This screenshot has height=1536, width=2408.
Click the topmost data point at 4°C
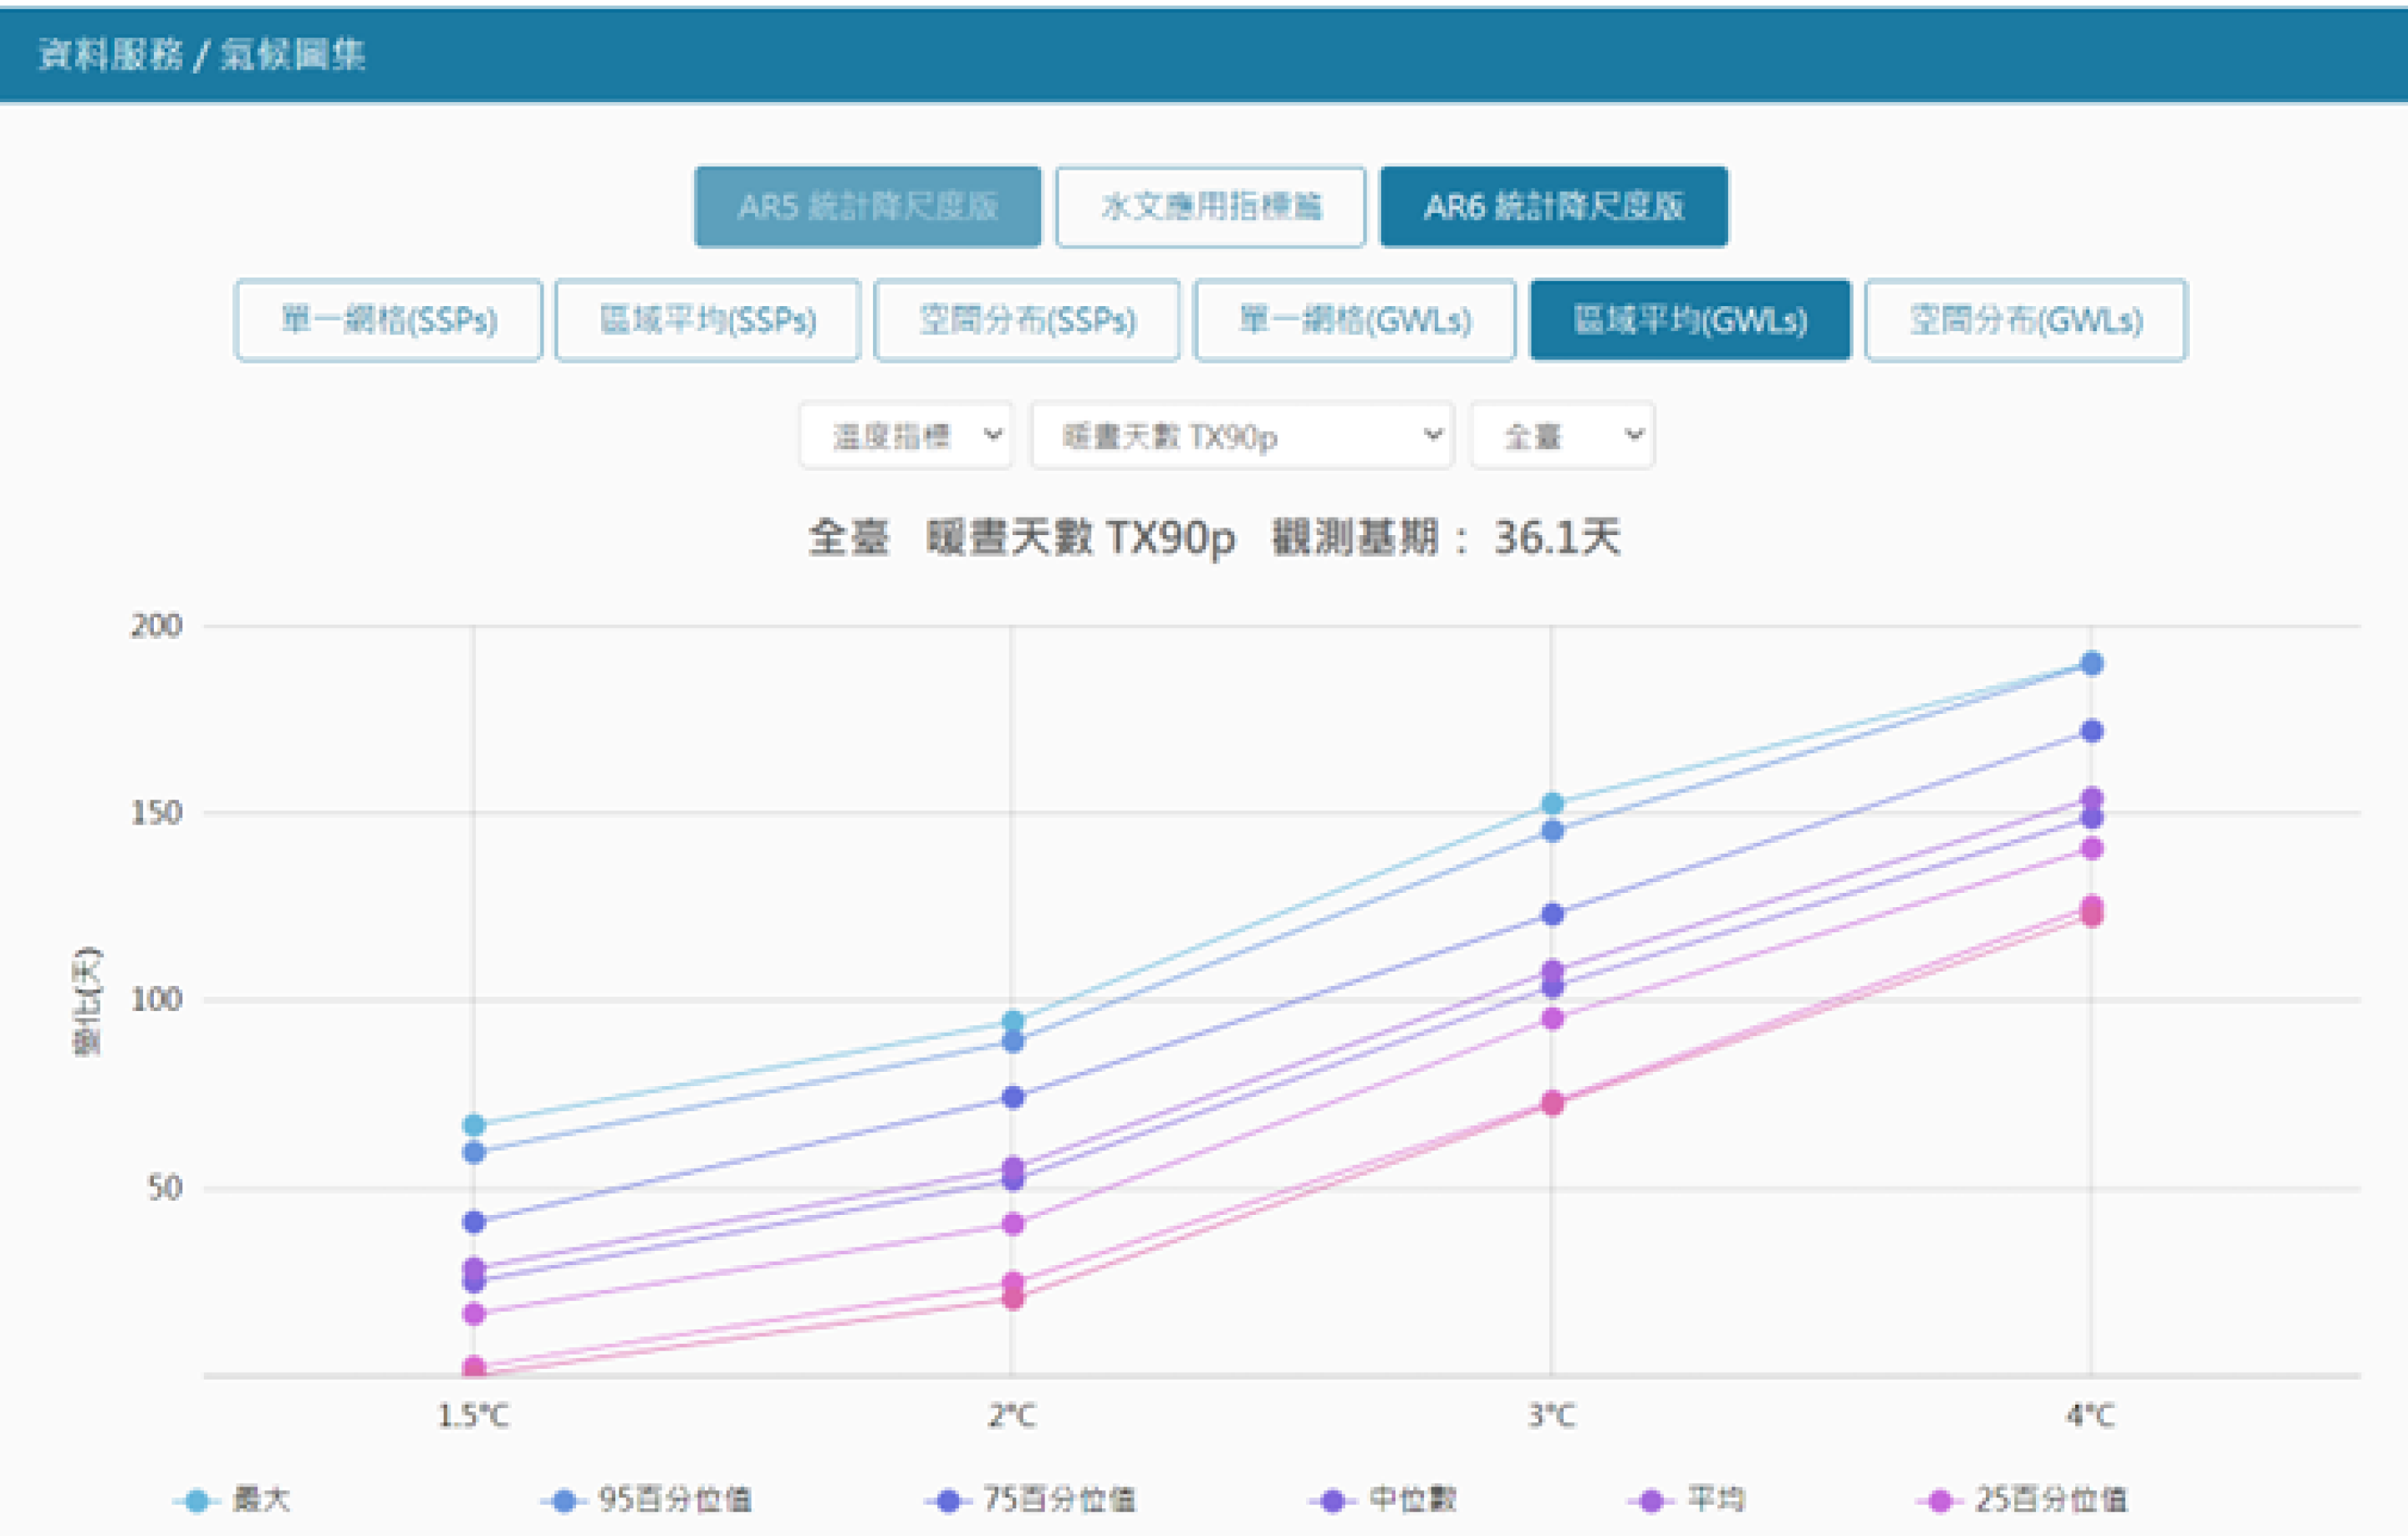pos(2091,663)
